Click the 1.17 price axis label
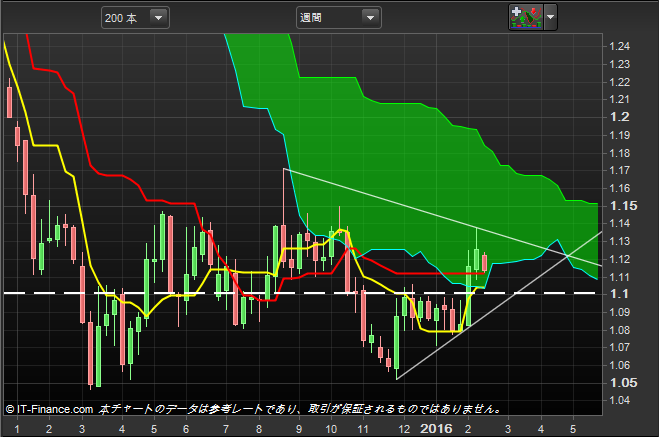This screenshot has height=437, width=659. point(620,170)
